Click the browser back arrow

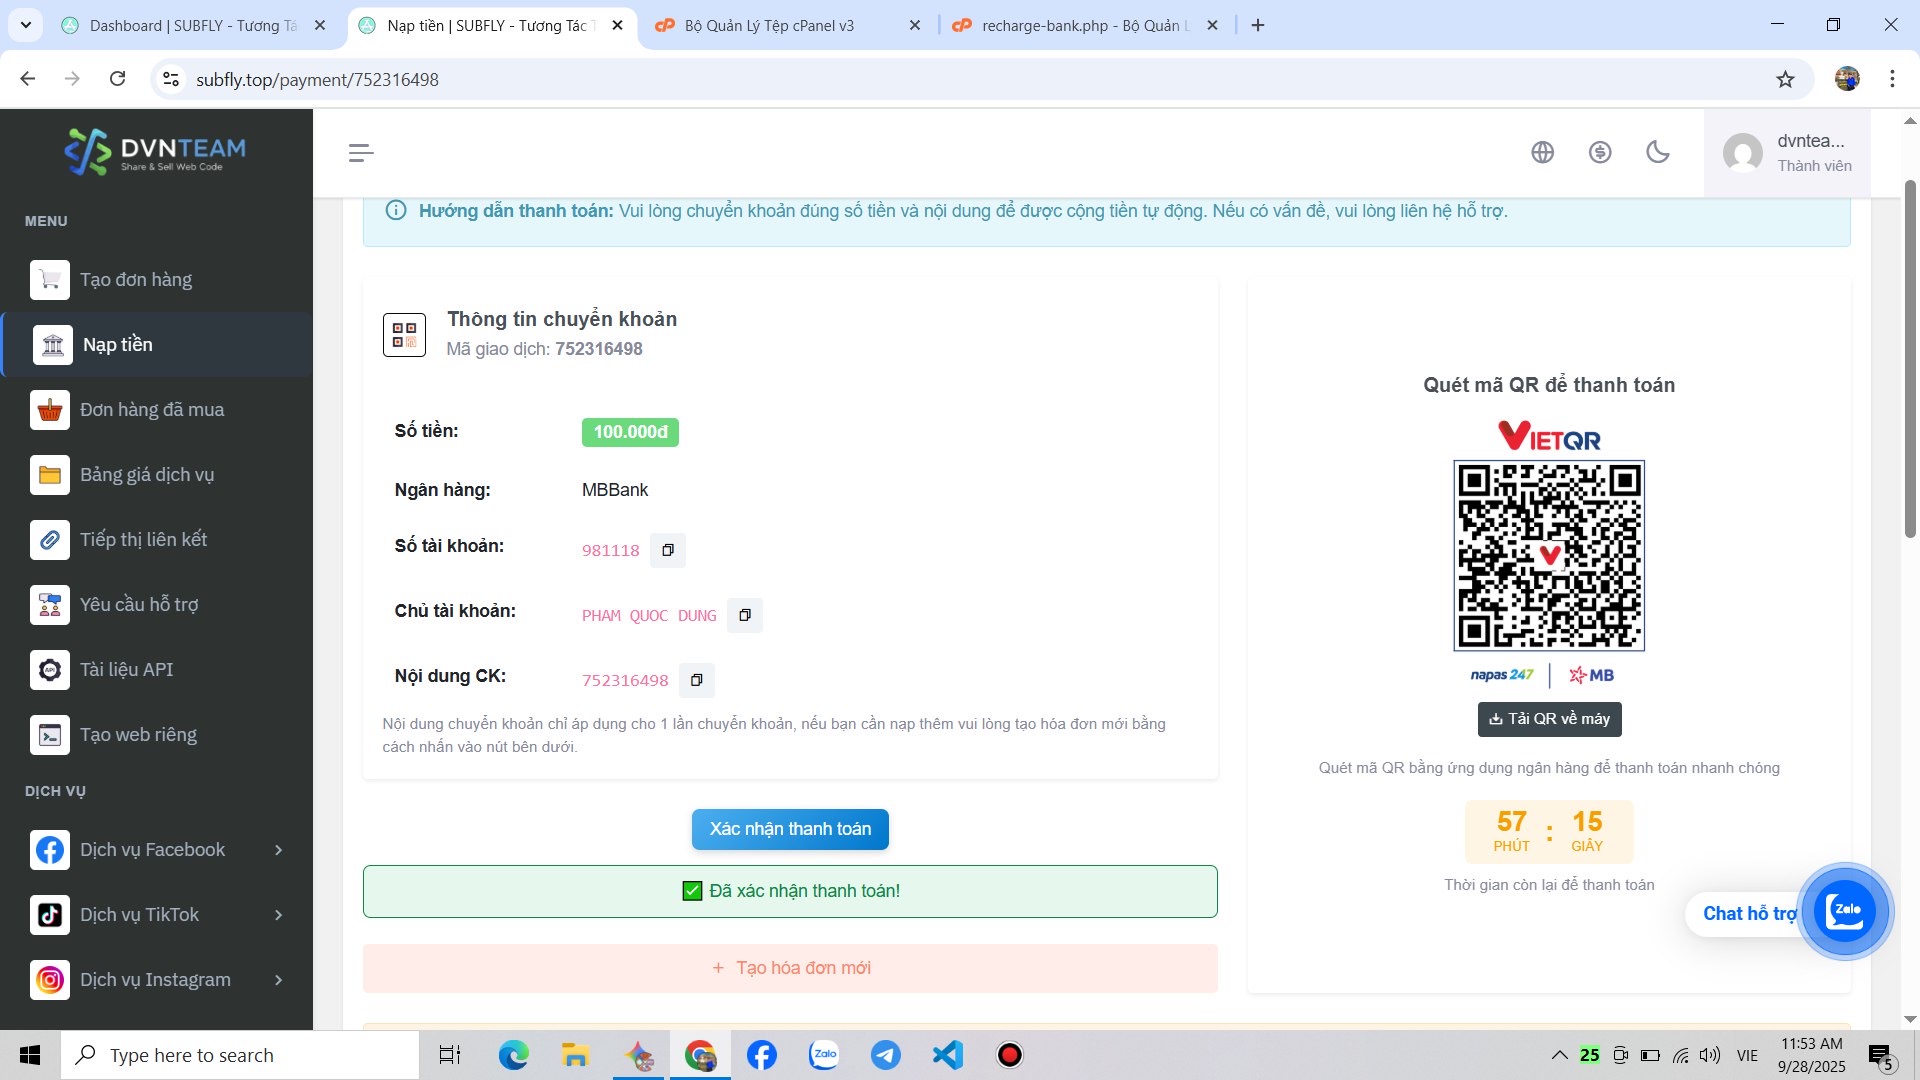pyautogui.click(x=28, y=79)
